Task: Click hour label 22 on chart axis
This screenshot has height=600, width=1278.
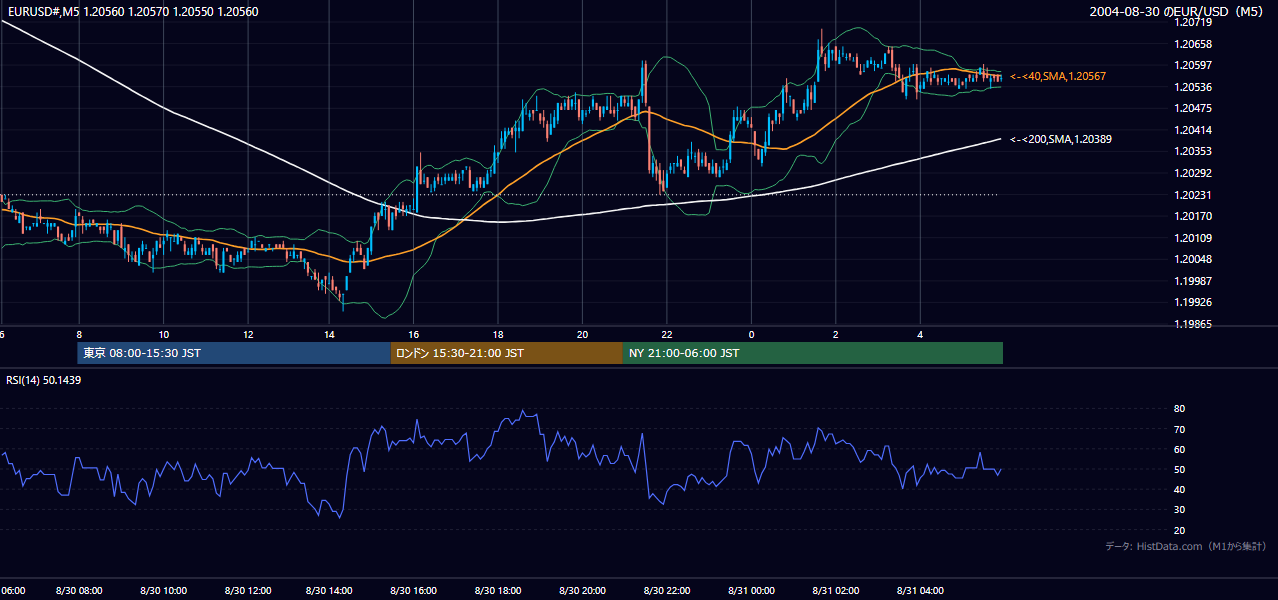Action: point(666,334)
